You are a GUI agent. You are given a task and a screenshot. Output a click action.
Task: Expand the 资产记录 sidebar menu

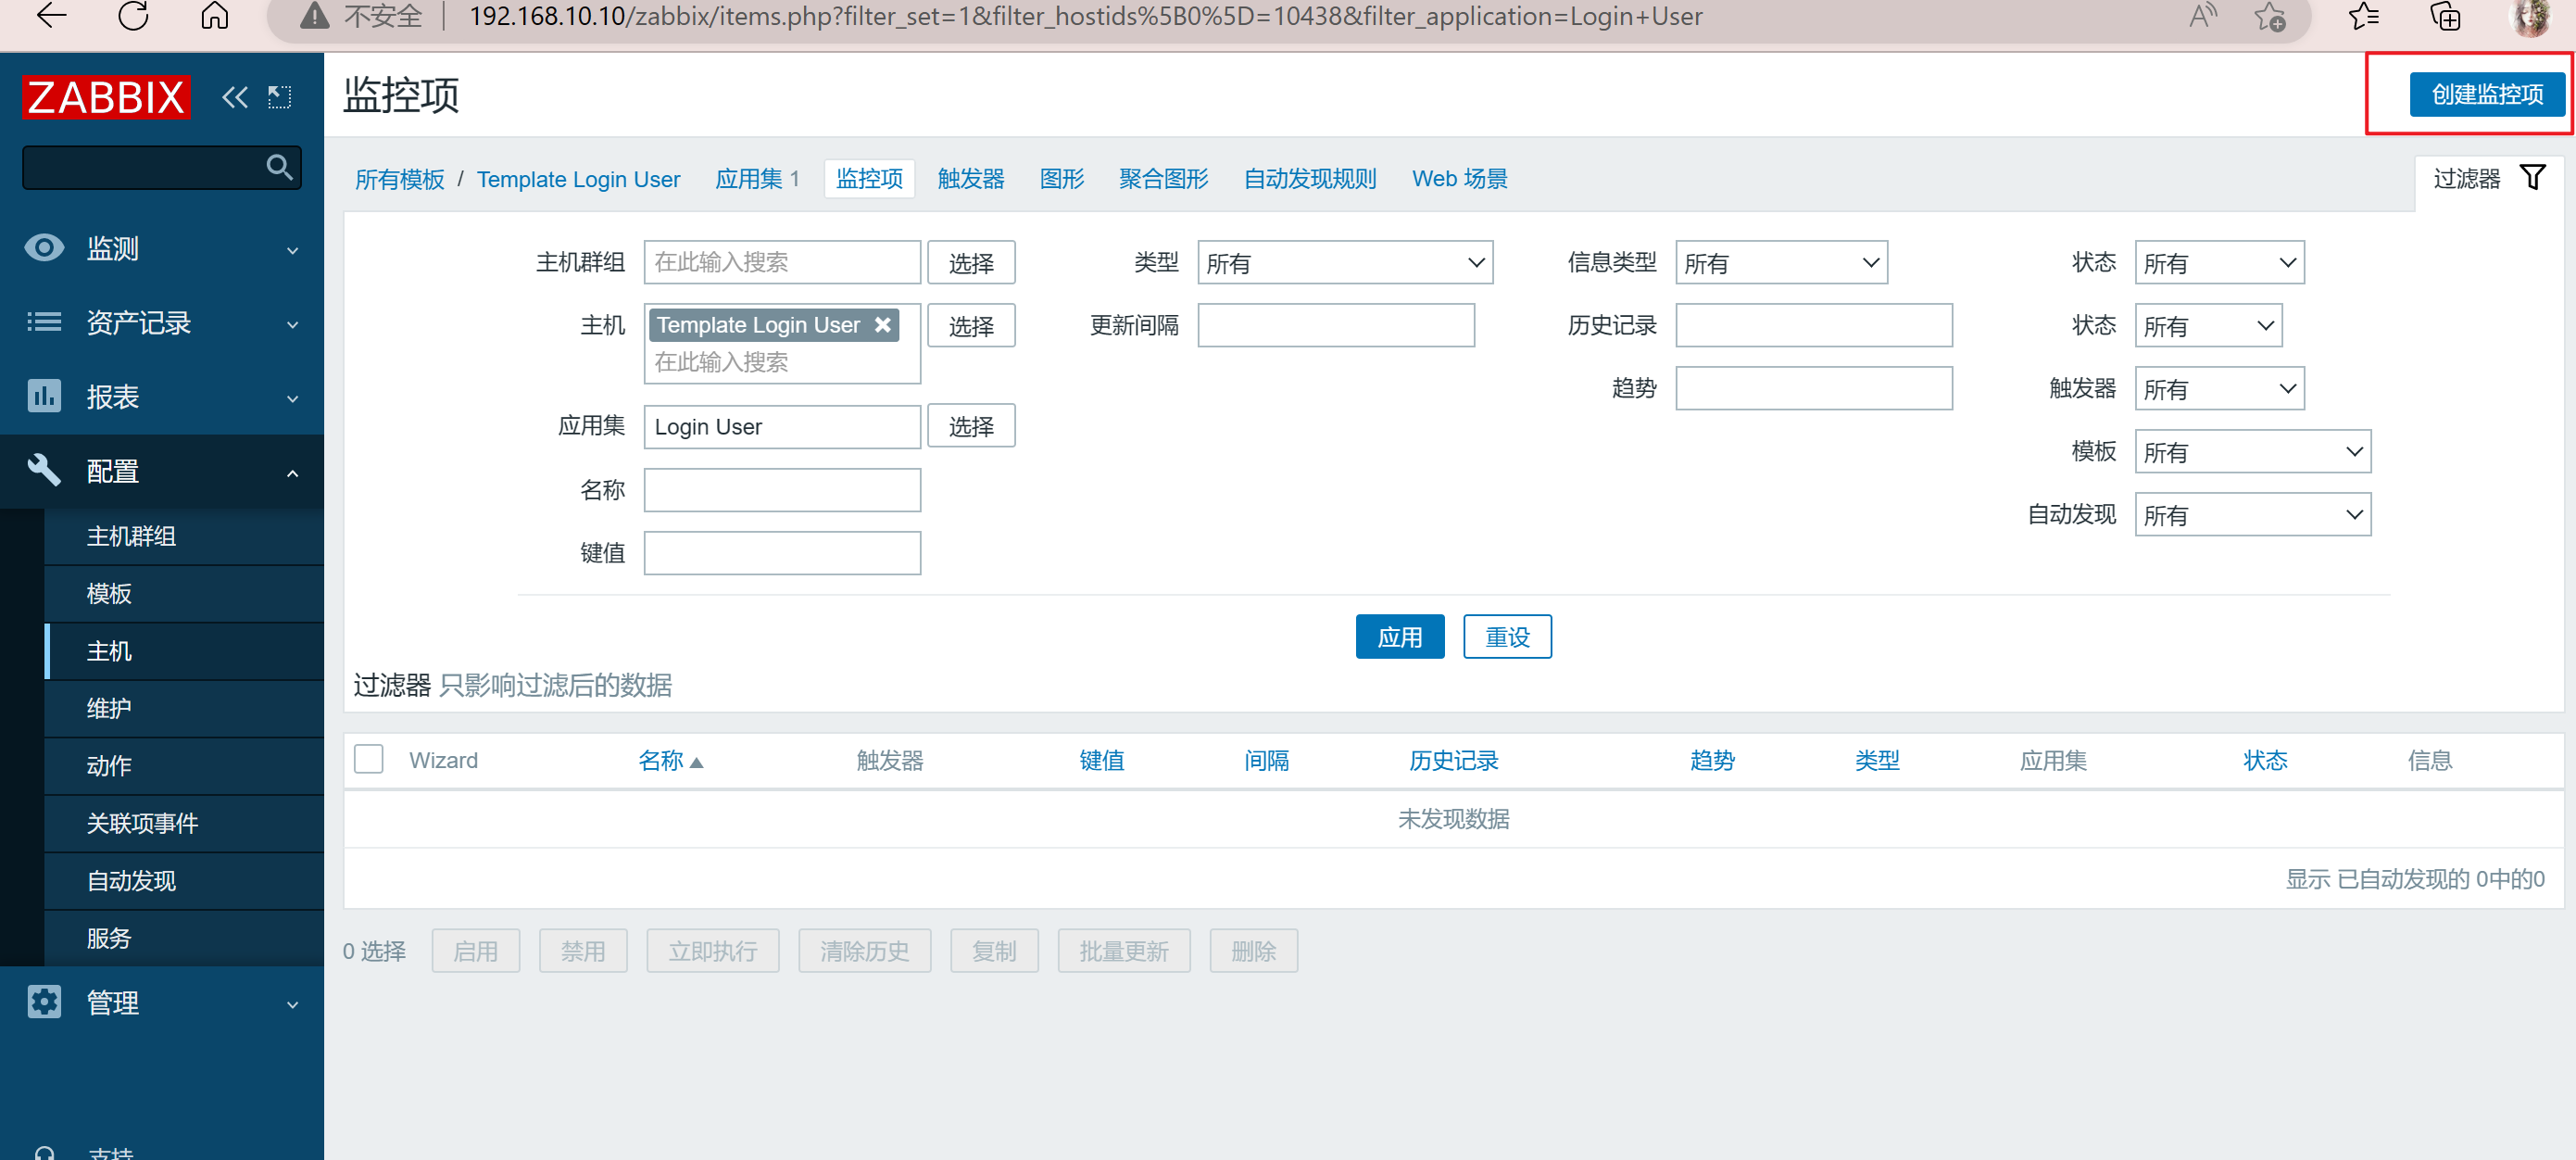point(162,322)
